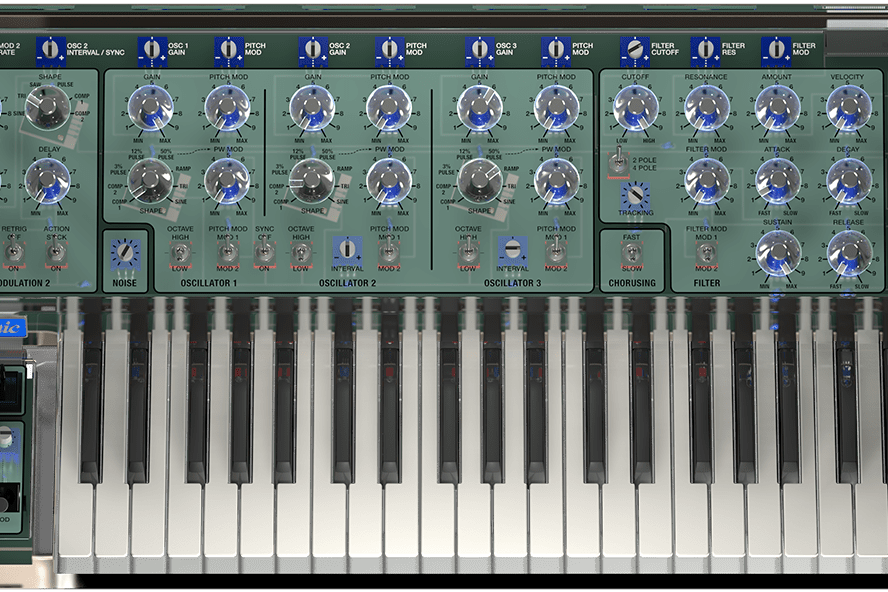Screen dimensions: 888x592
Task: Click the OSCILLATOR 3 section label
Action: [513, 283]
